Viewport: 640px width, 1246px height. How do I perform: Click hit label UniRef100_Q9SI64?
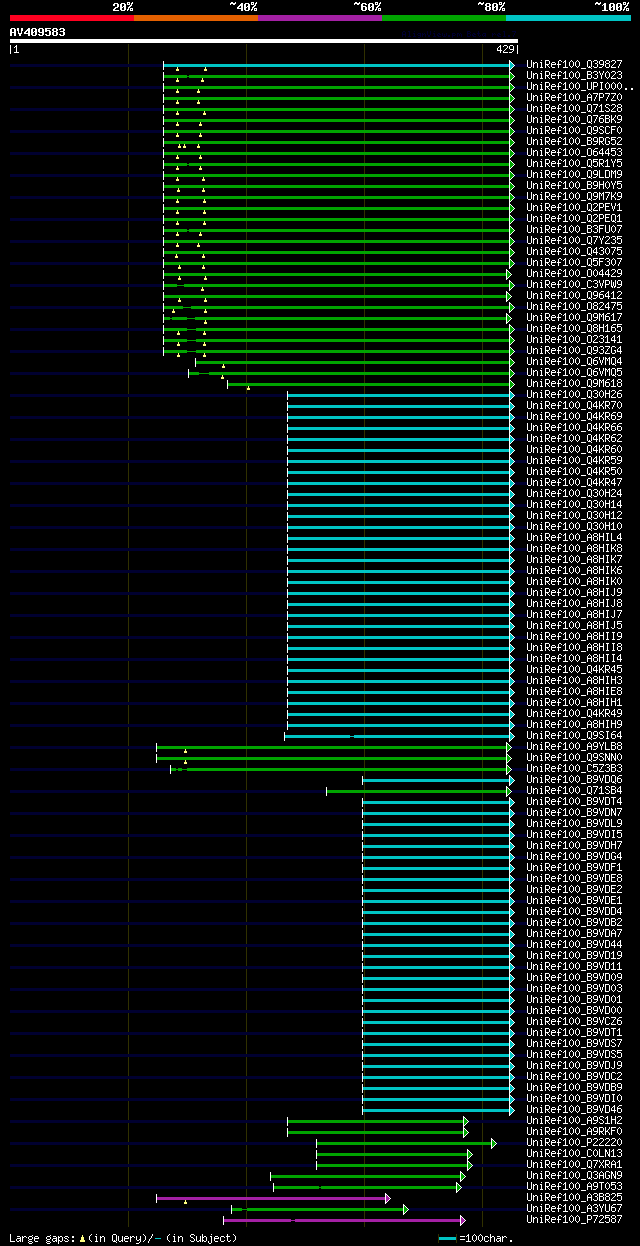(574, 736)
